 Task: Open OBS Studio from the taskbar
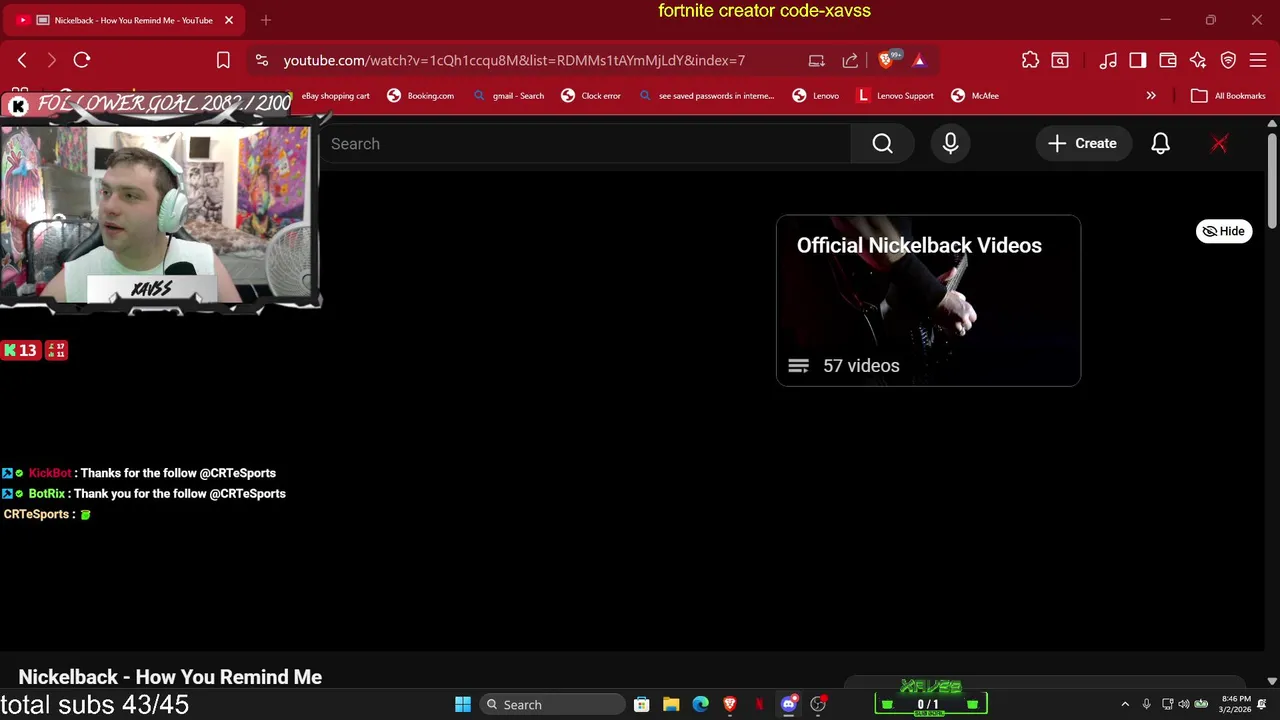tap(818, 705)
